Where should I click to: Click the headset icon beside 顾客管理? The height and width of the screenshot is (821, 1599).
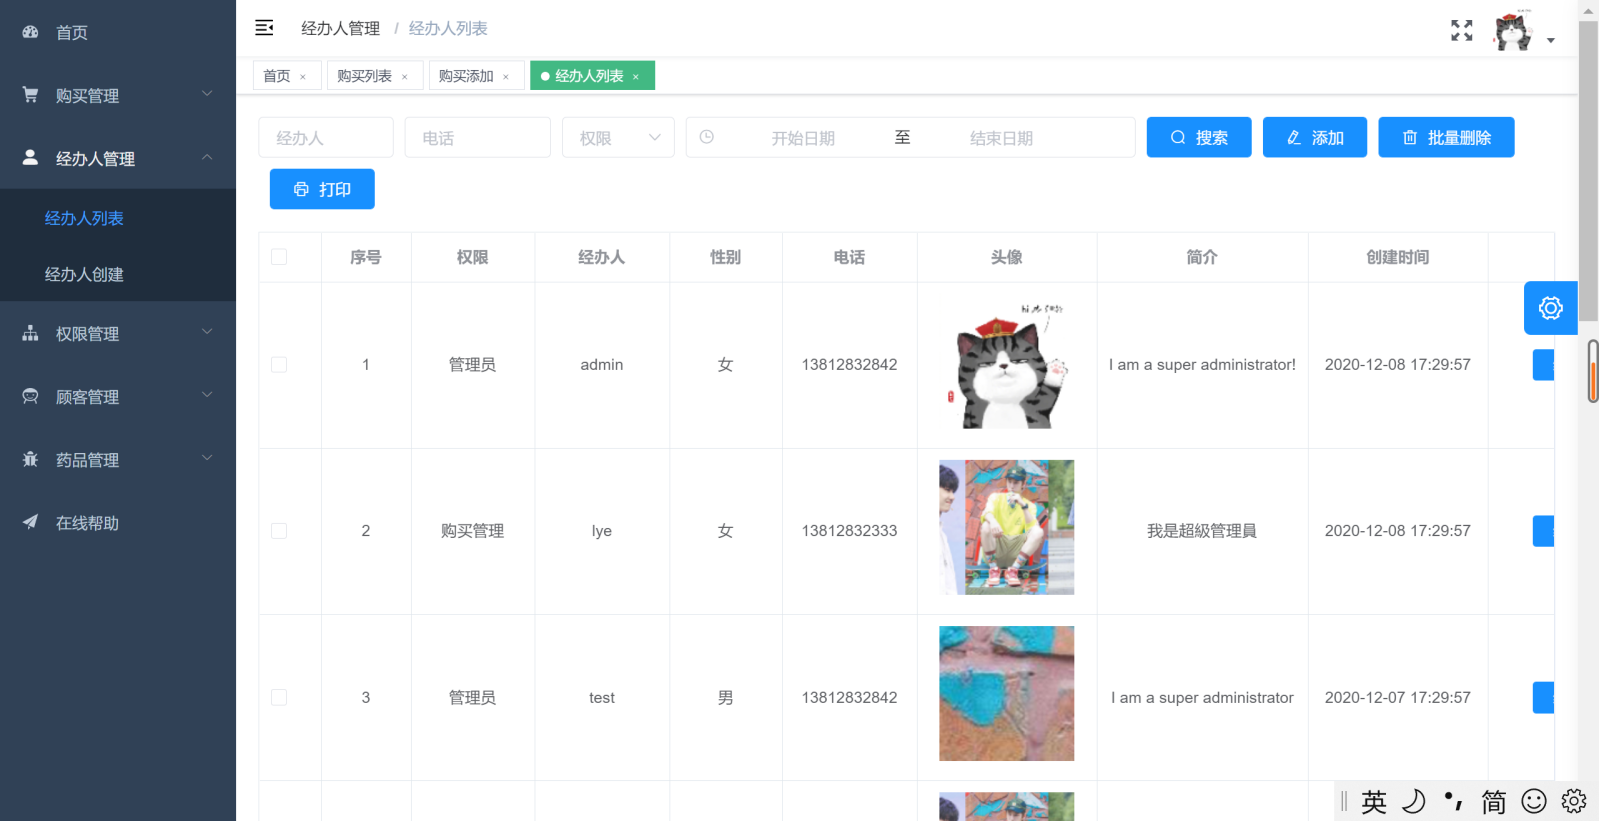30,396
